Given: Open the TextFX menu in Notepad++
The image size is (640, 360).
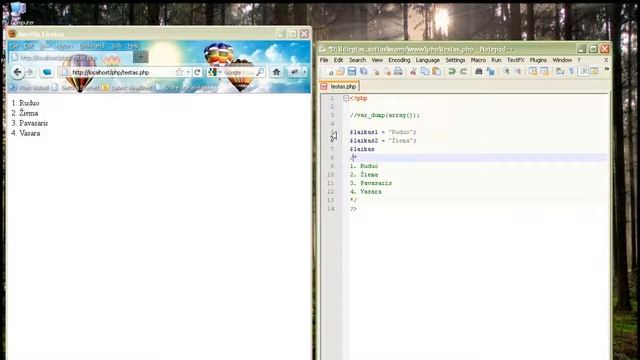Looking at the screenshot, I should pyautogui.click(x=516, y=60).
